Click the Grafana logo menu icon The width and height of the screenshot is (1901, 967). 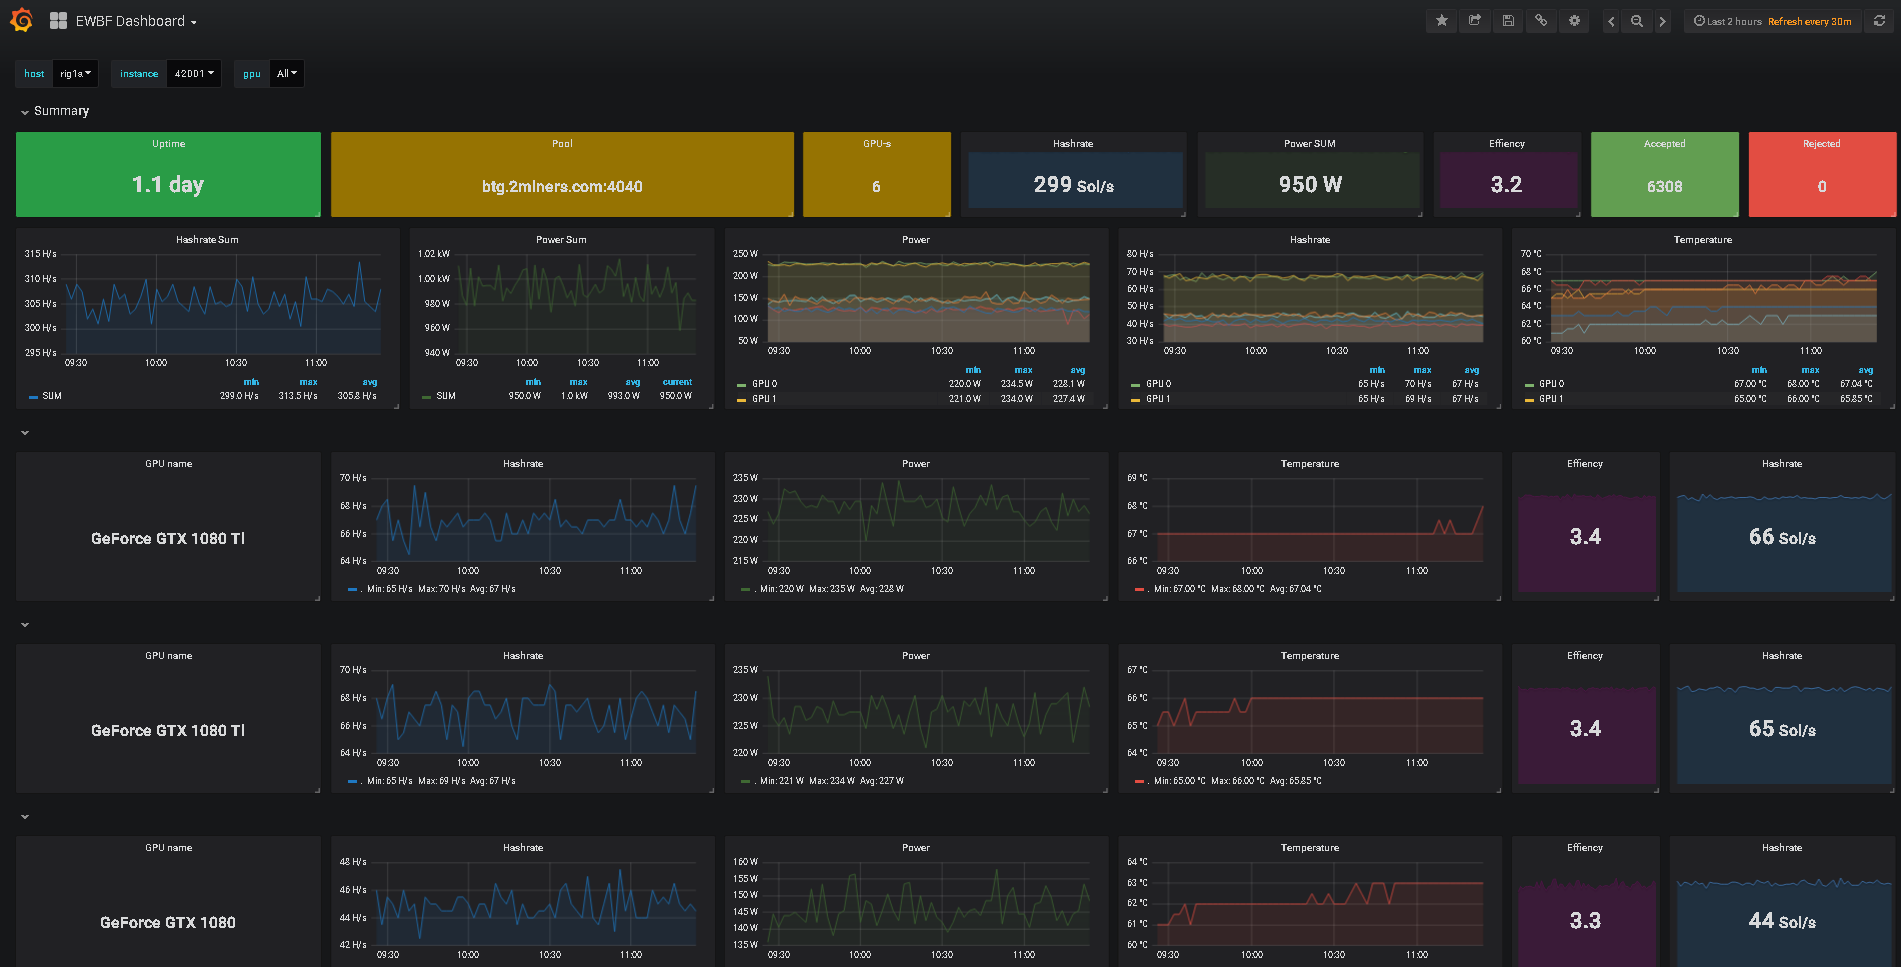pyautogui.click(x=21, y=20)
